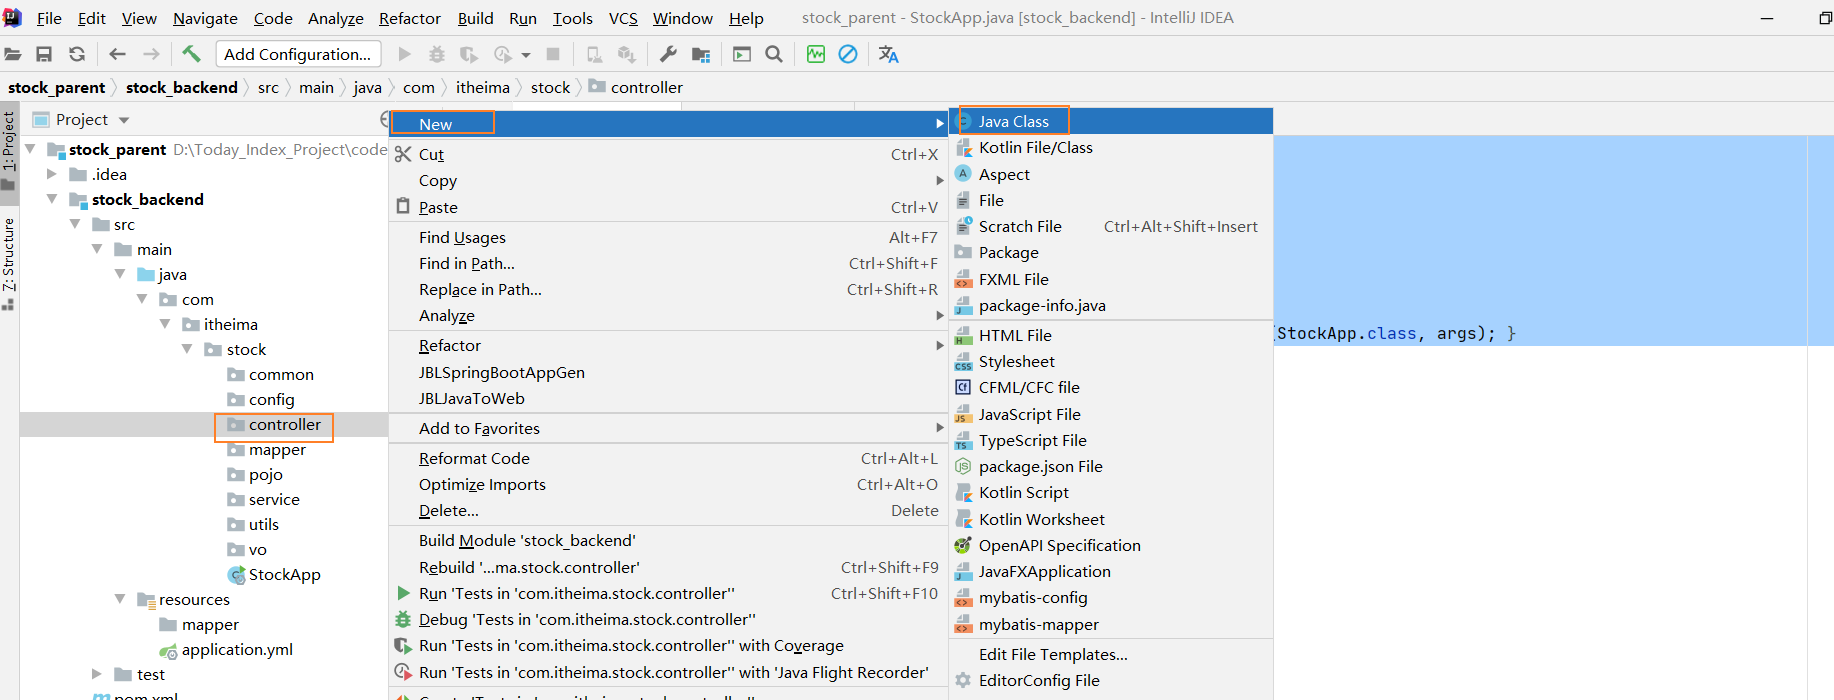Choose Cut from the context menu
Viewport: 1834px width, 700px height.
[x=668, y=155]
